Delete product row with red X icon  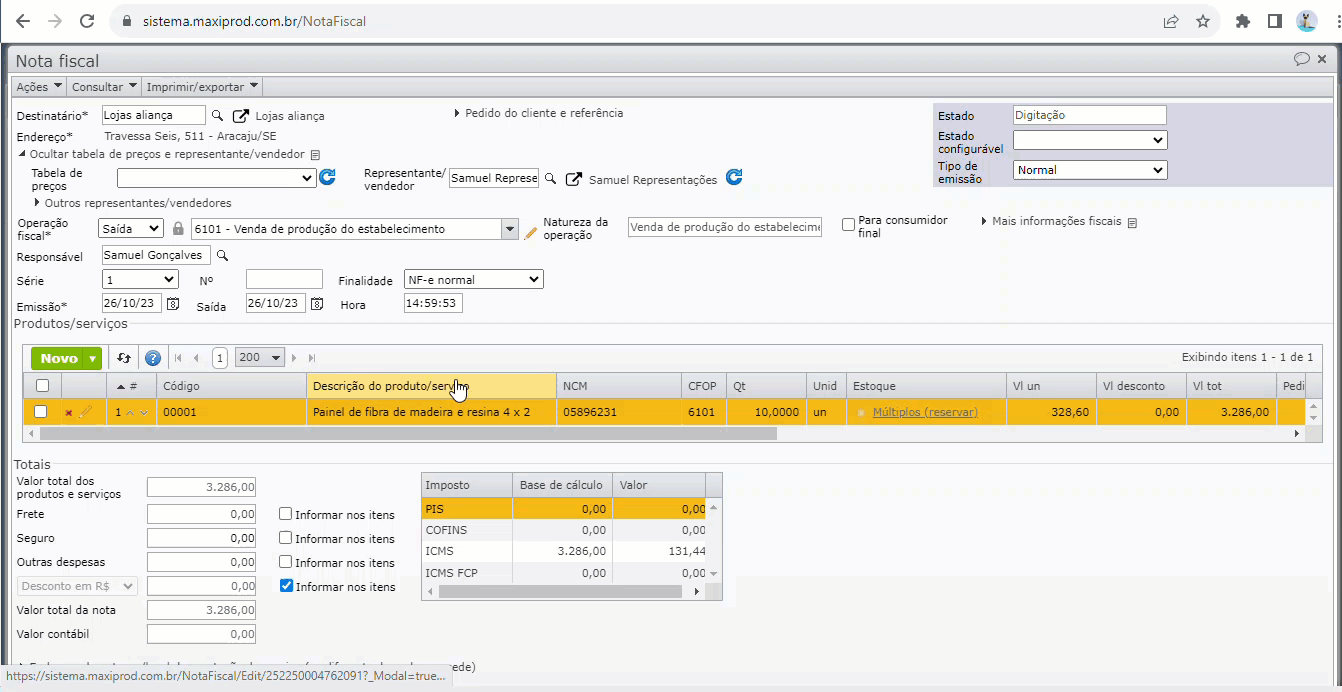pos(68,412)
